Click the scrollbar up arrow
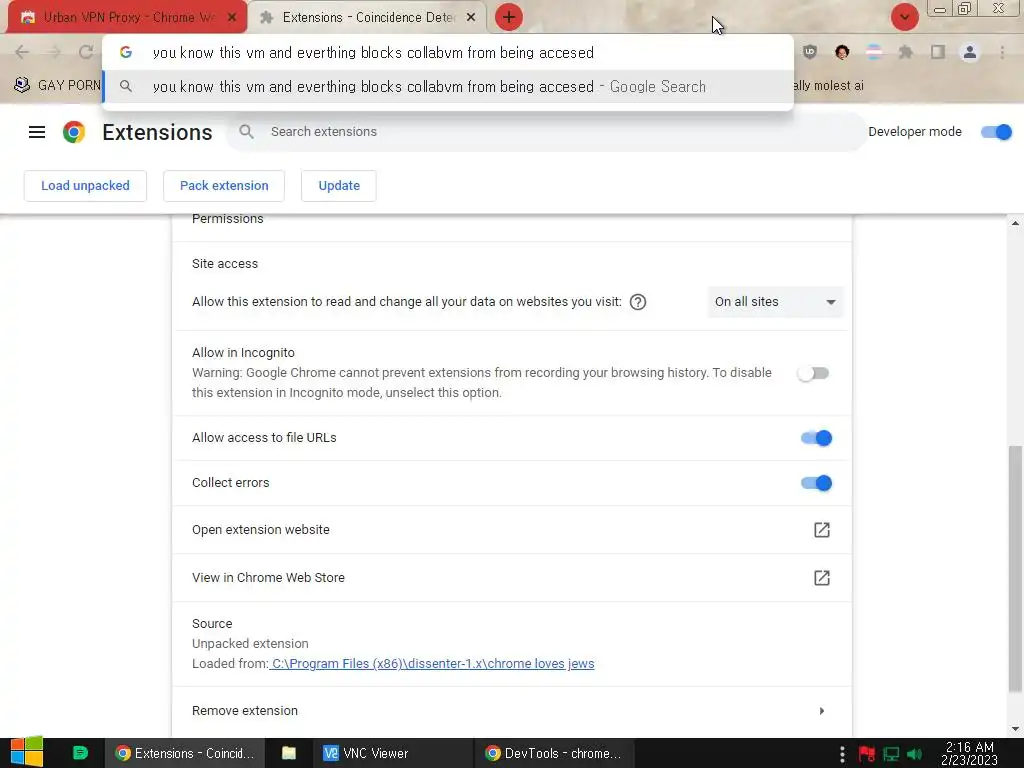This screenshot has height=768, width=1024. pyautogui.click(x=1015, y=223)
